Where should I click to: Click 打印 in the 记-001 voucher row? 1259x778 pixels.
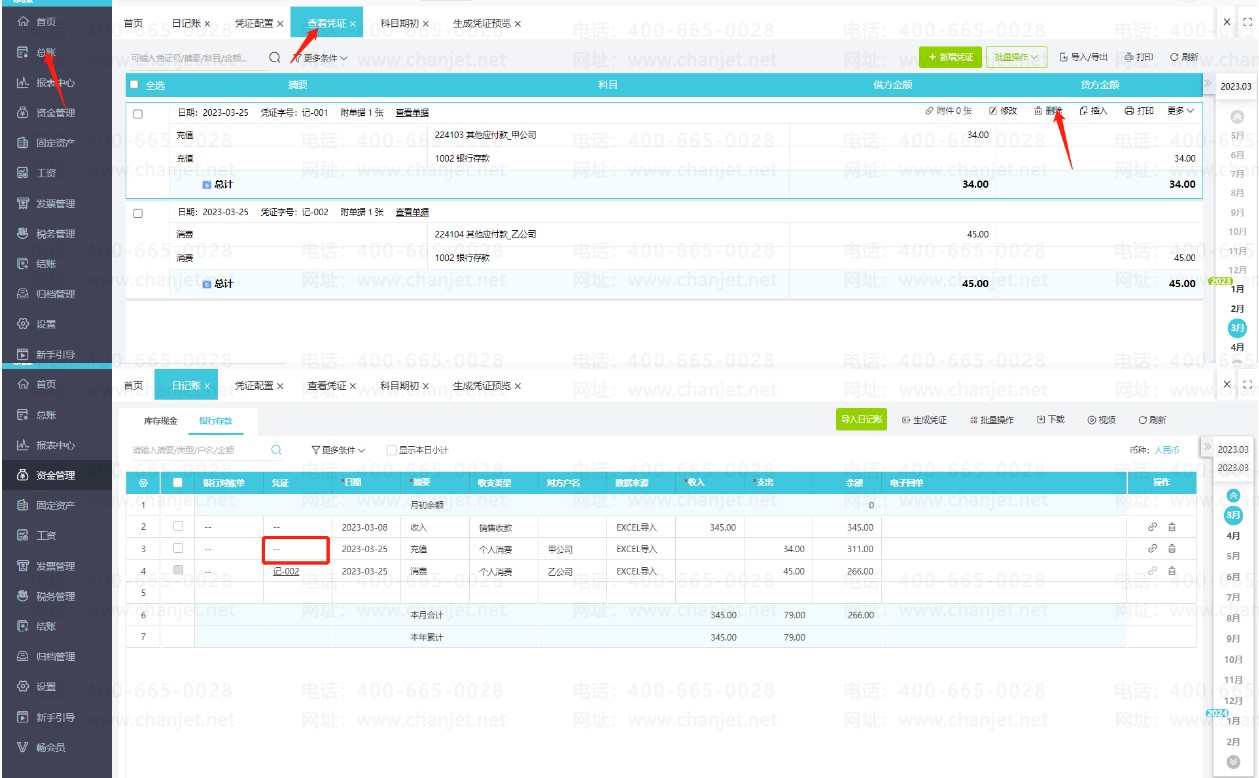click(x=1139, y=111)
